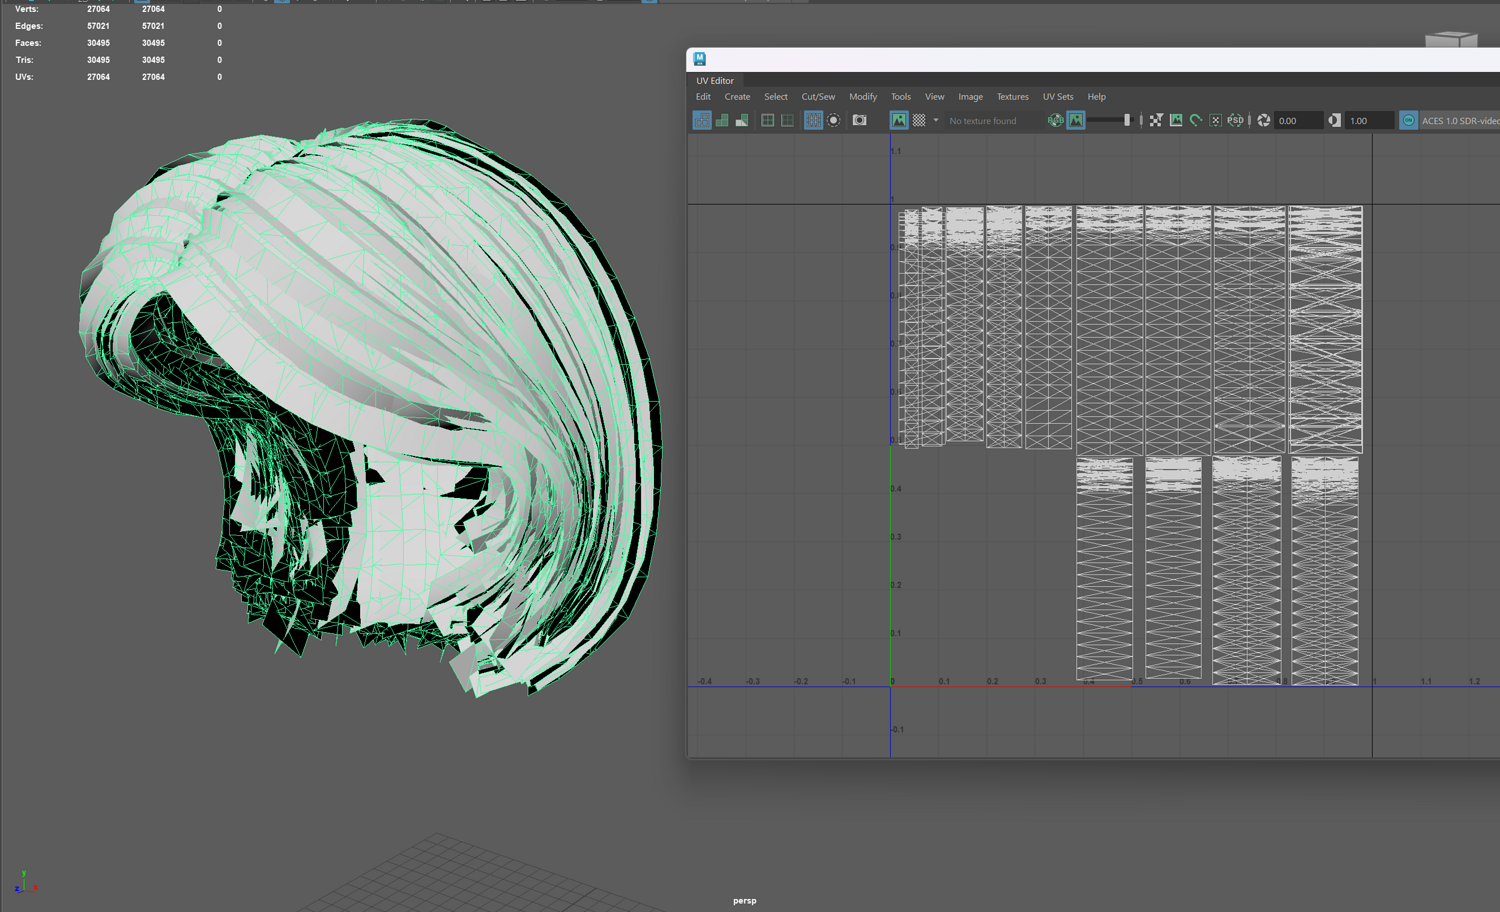Screen dimensions: 1500x912
Task: Open the ACES 1.0 SDR-video view transform dropdown
Action: click(1459, 121)
